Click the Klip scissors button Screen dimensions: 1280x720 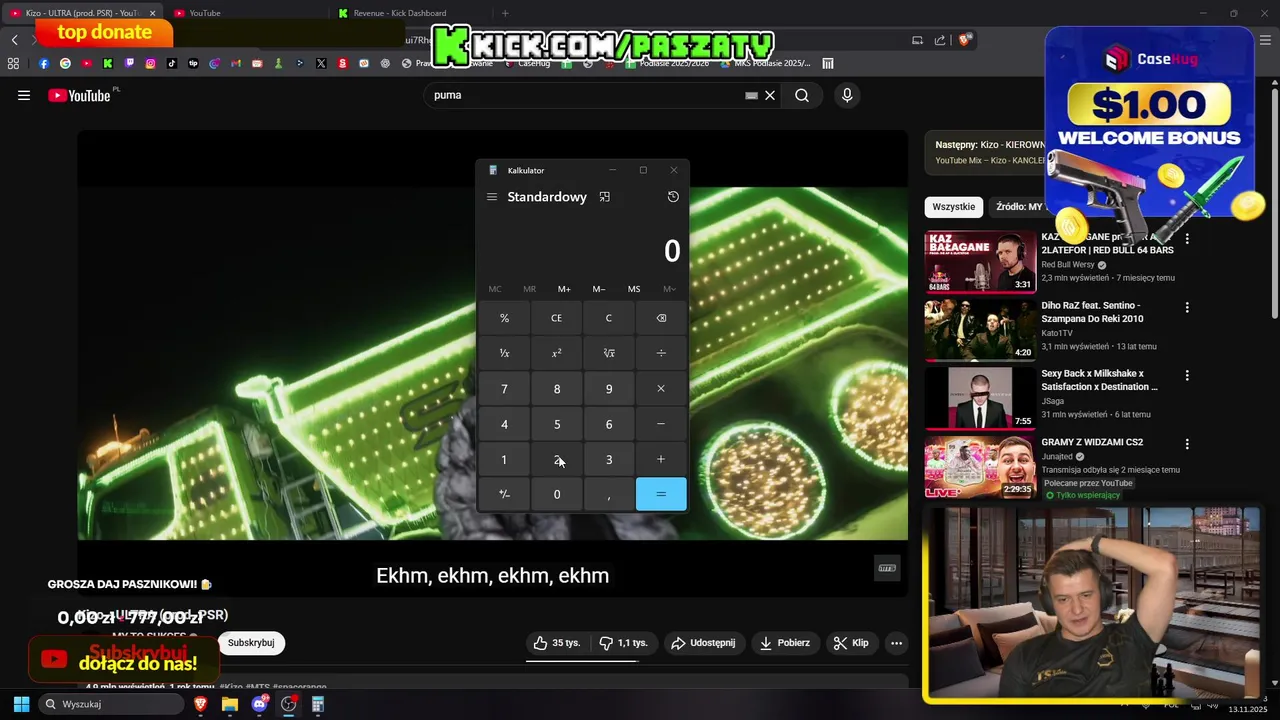(851, 643)
